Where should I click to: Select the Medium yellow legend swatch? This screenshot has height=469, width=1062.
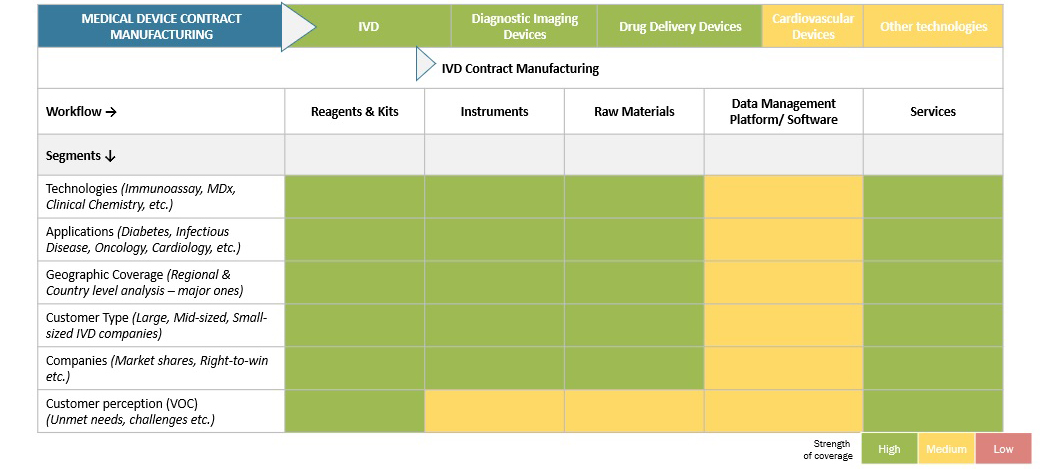pos(946,449)
